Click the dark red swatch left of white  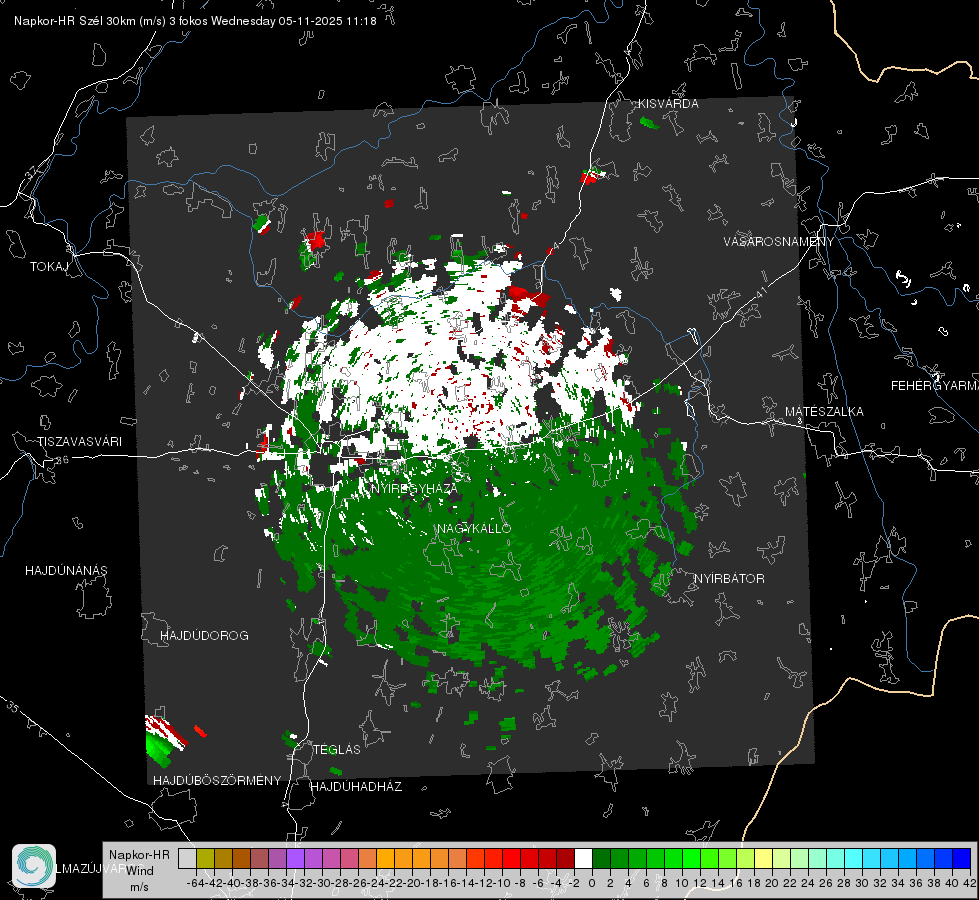coord(565,859)
